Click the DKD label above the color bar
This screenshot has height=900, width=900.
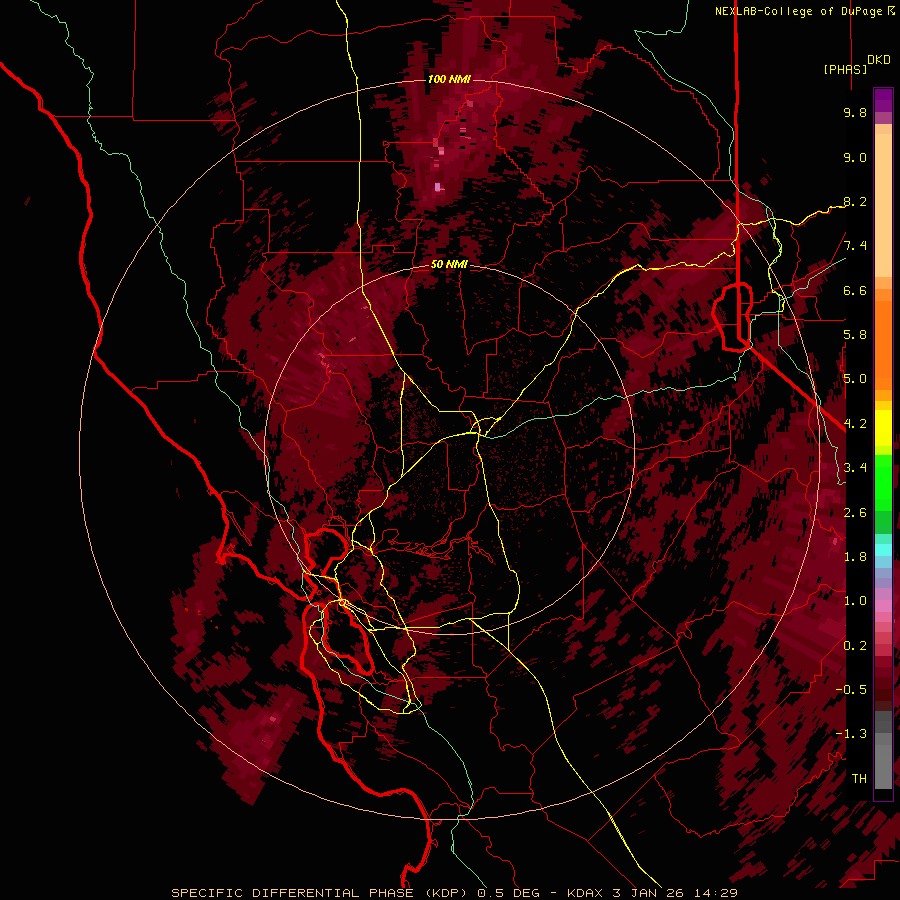(x=879, y=60)
